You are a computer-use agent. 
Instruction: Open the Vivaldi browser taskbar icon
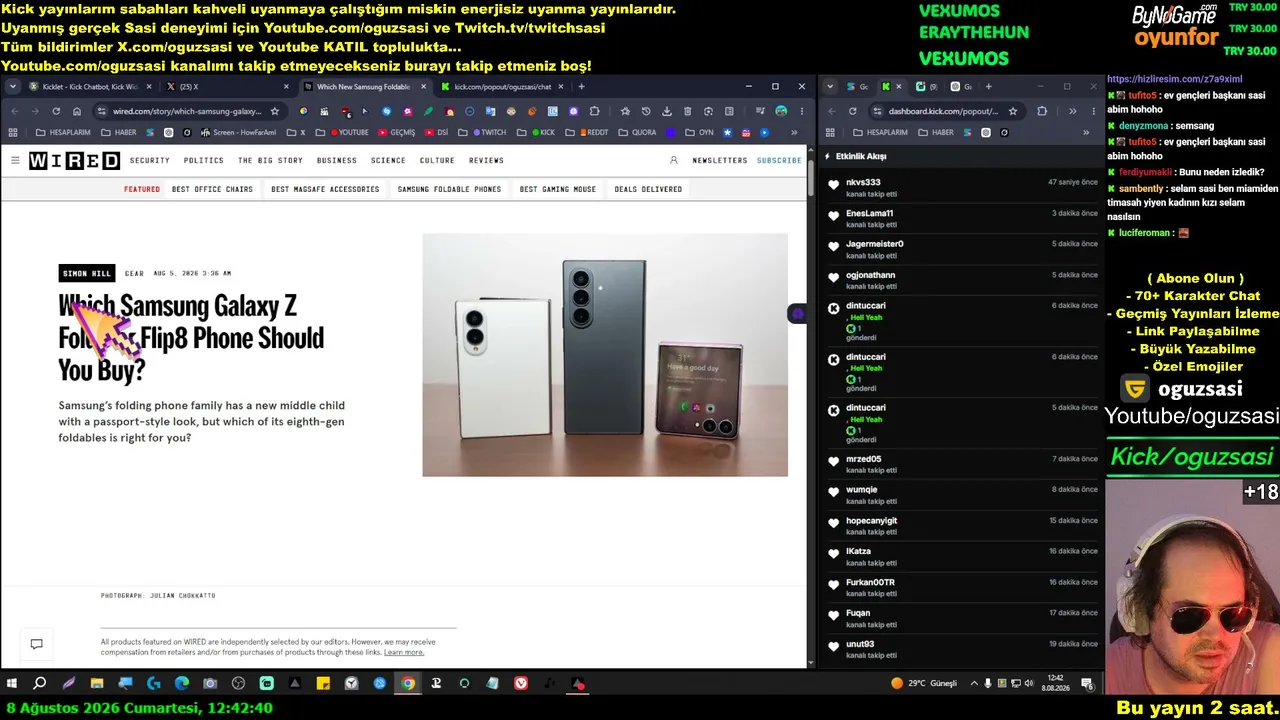coord(521,684)
